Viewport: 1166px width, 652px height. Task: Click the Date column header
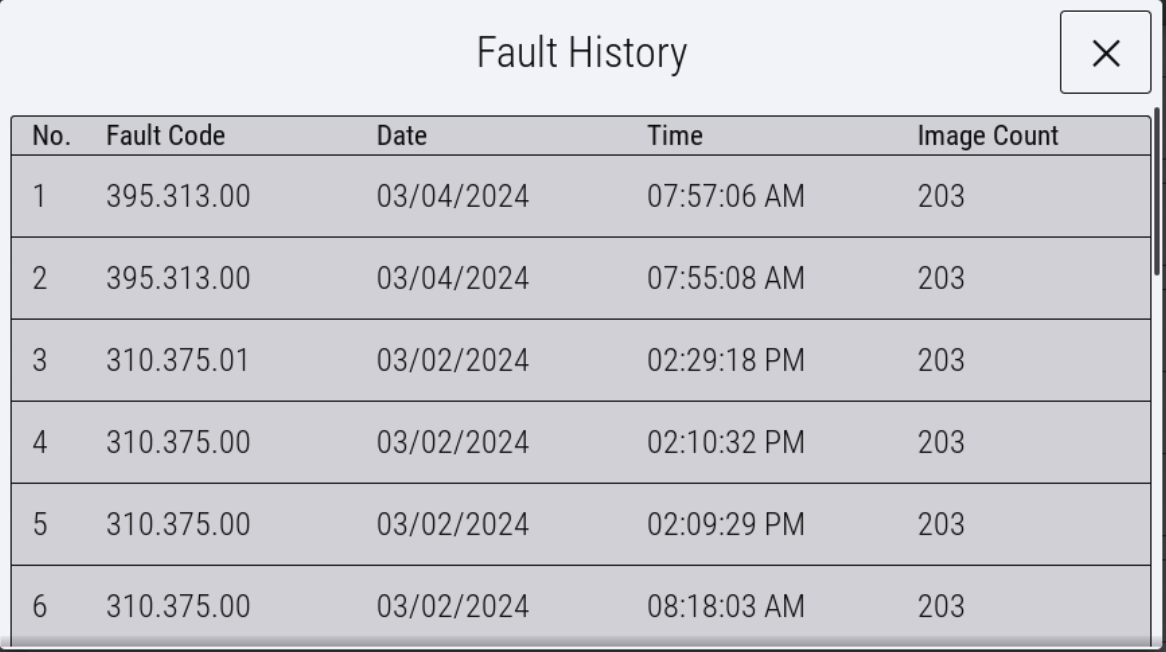tap(402, 136)
